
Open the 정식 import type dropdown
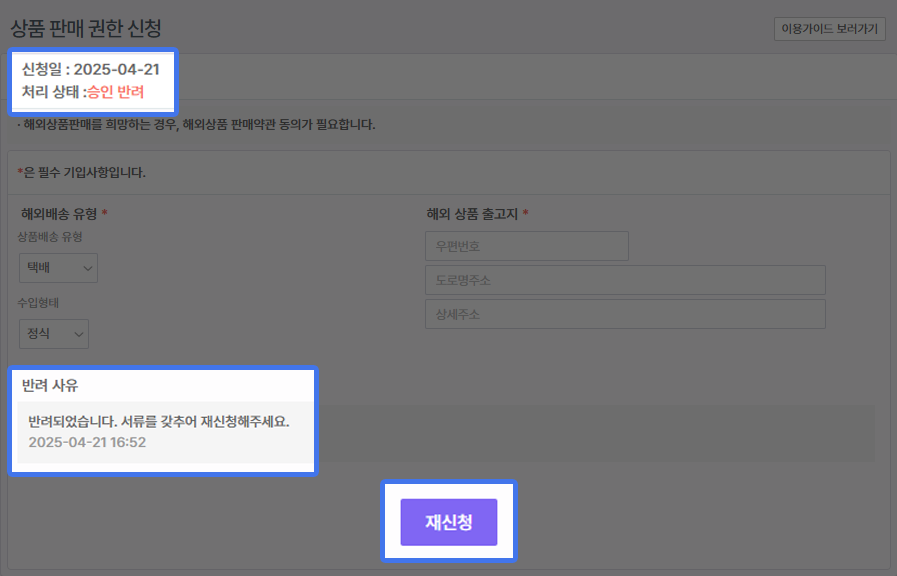click(54, 334)
